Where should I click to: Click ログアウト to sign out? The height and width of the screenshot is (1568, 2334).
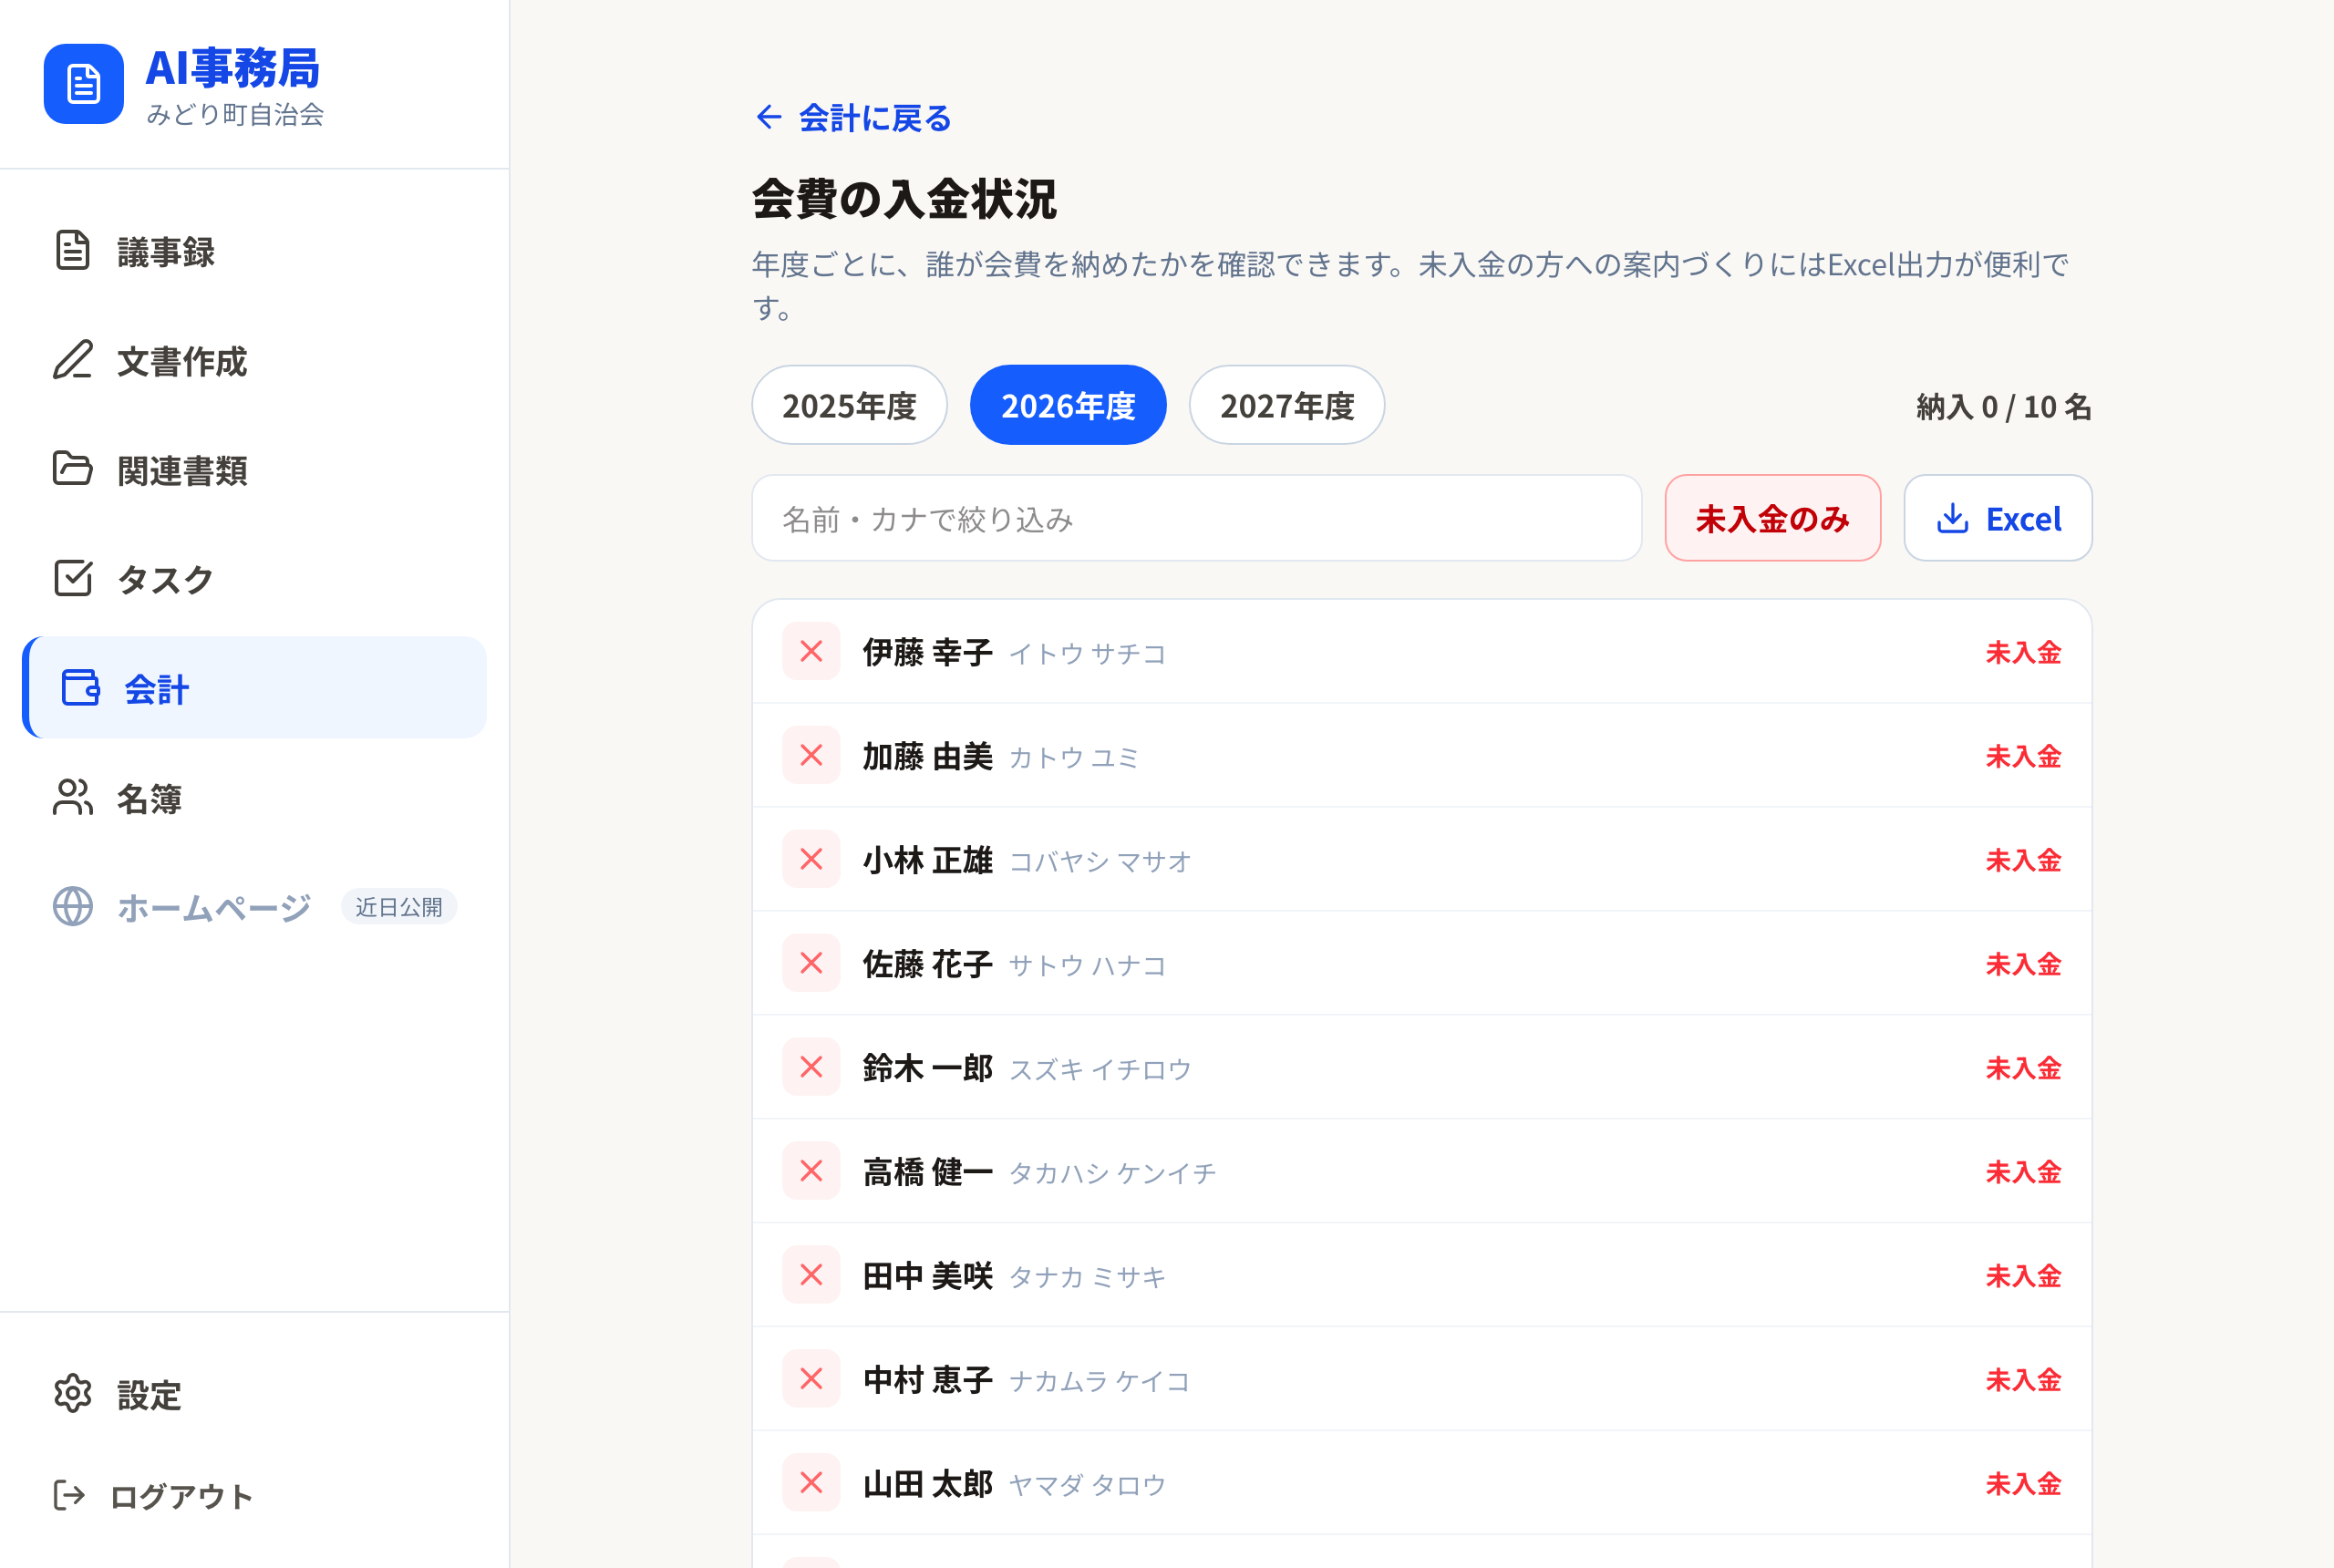point(254,1495)
